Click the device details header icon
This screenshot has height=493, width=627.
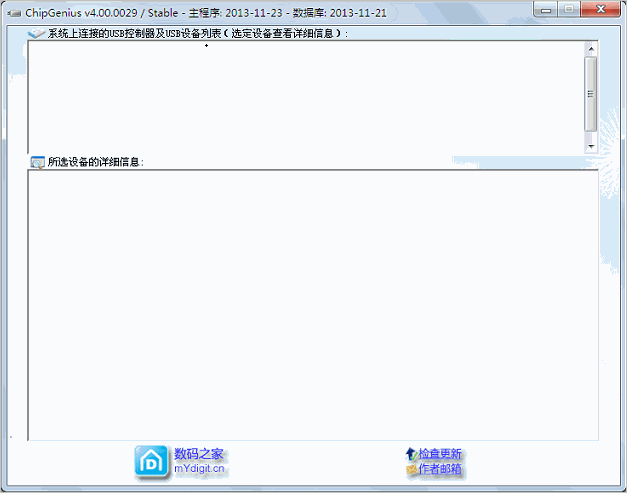(38, 162)
